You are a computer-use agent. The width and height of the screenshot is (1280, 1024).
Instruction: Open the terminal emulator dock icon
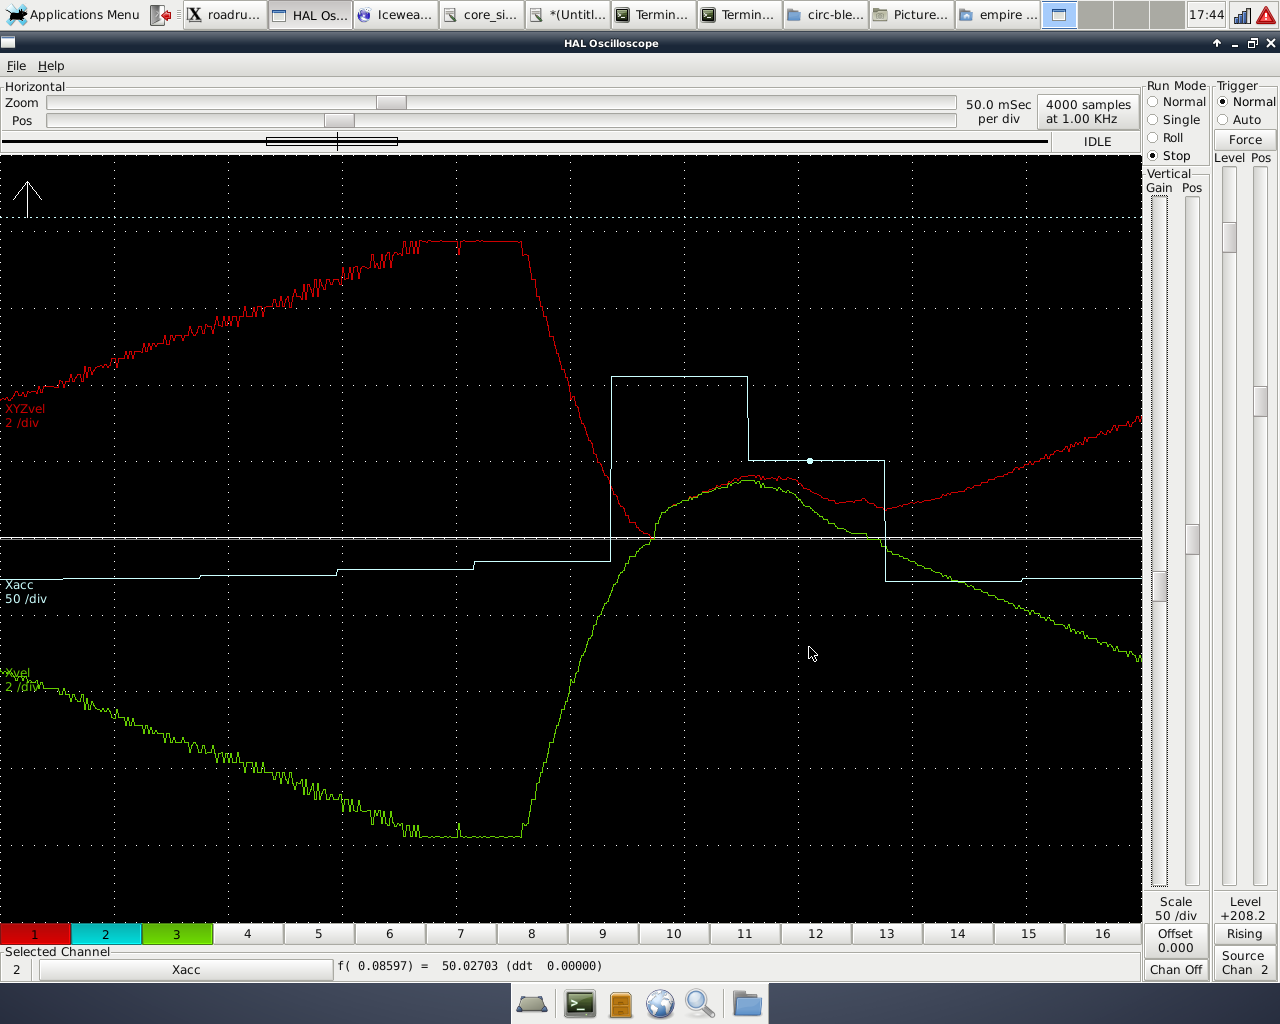580,1003
